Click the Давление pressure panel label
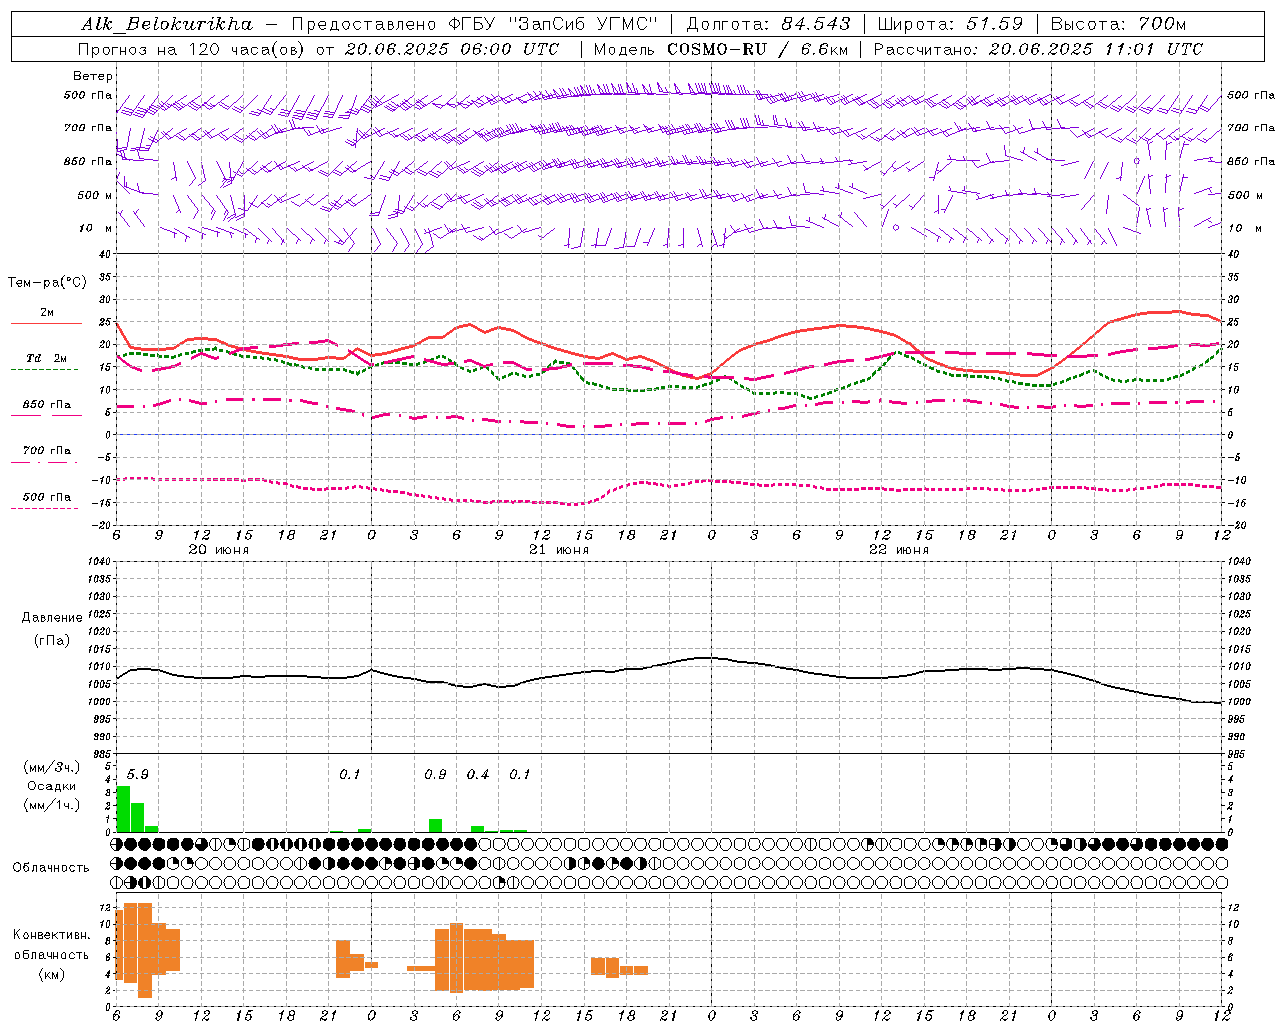Screen dimensions: 1280x1024 coord(52,618)
